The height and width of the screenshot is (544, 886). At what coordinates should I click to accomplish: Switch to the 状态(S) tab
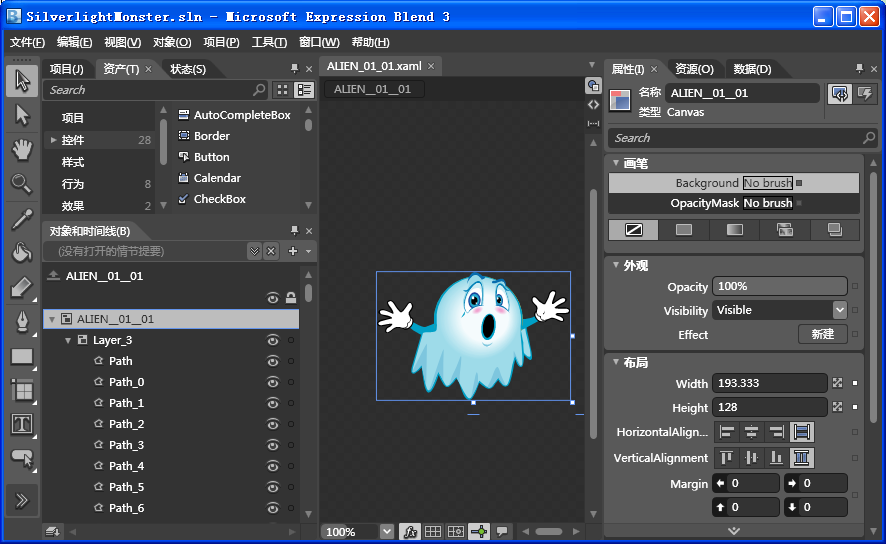coord(188,69)
